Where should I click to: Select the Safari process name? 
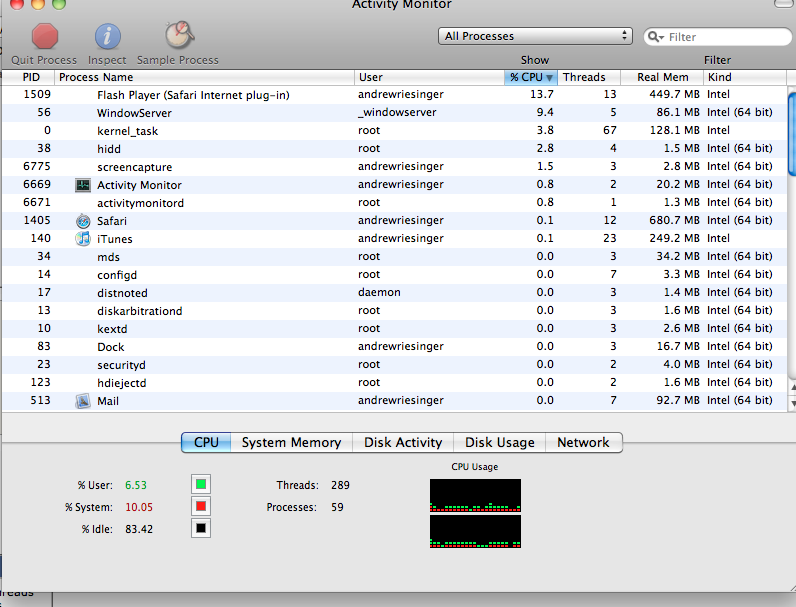(112, 221)
